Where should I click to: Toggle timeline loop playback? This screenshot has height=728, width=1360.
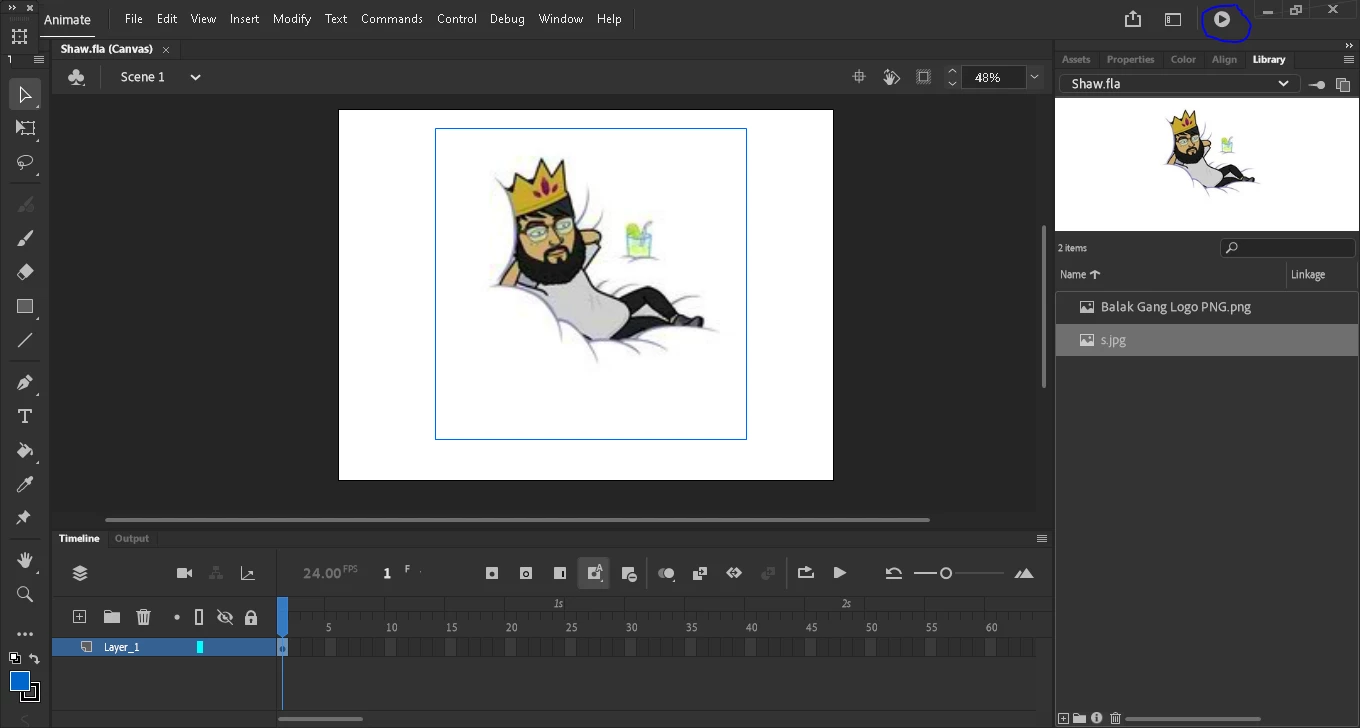(x=805, y=573)
